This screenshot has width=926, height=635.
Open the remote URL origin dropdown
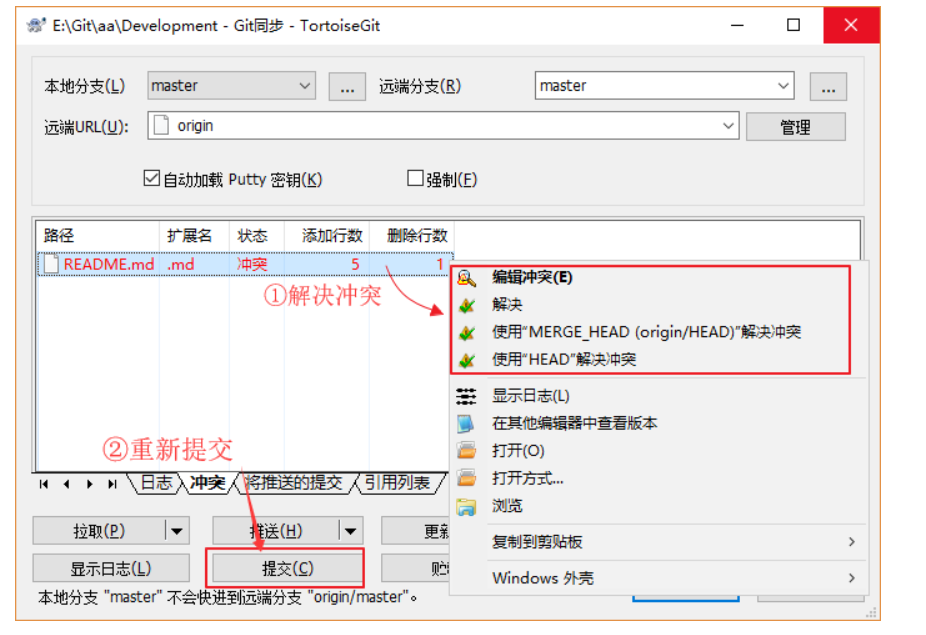pos(727,126)
